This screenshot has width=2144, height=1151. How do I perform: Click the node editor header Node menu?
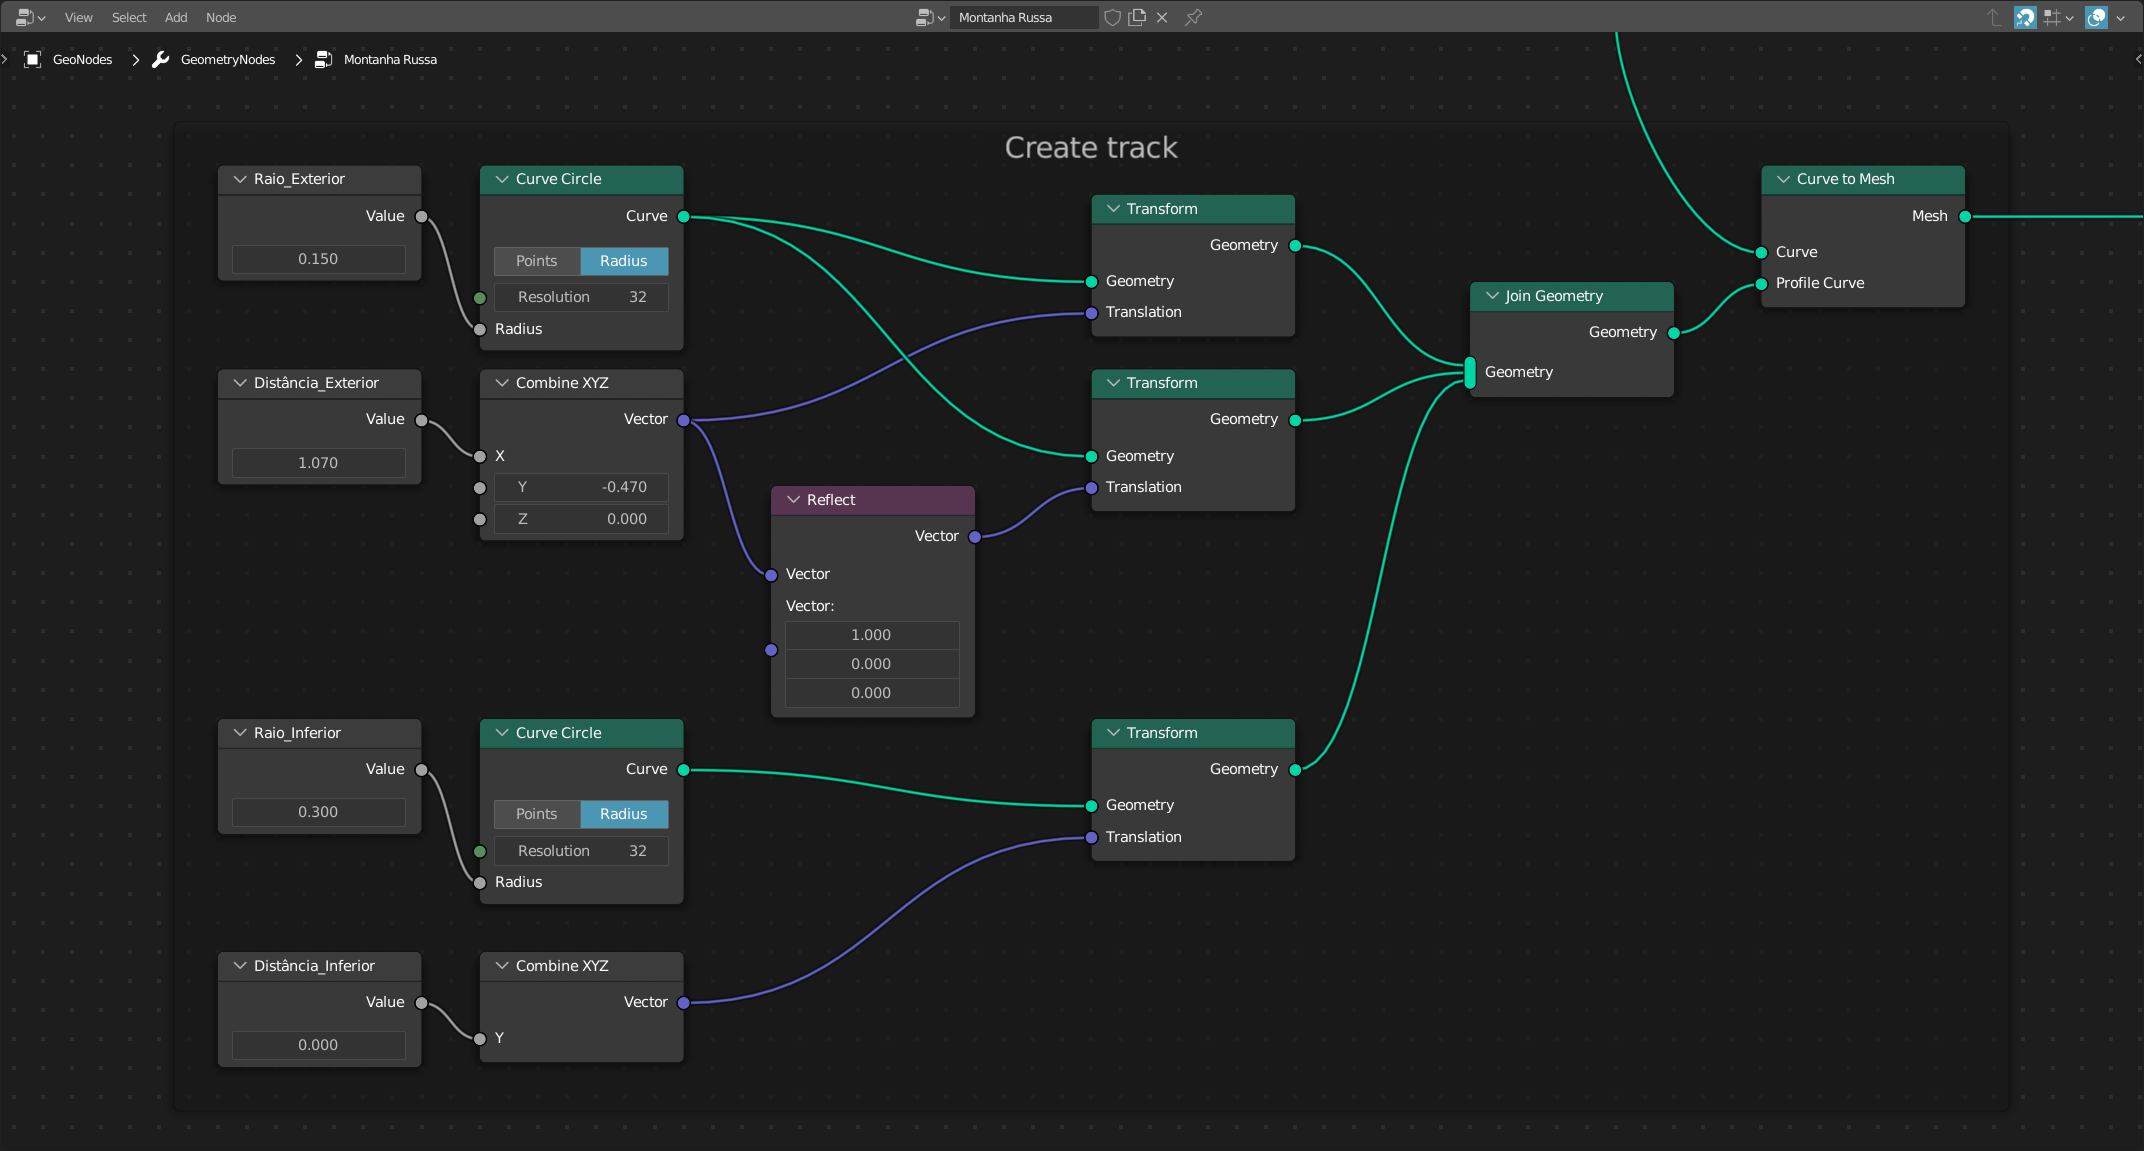(x=220, y=16)
